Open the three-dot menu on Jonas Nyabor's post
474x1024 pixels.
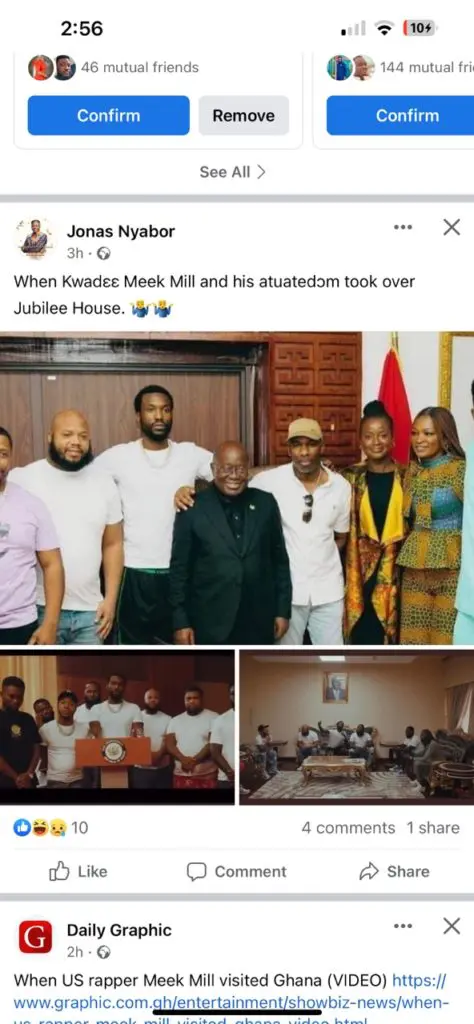403,227
